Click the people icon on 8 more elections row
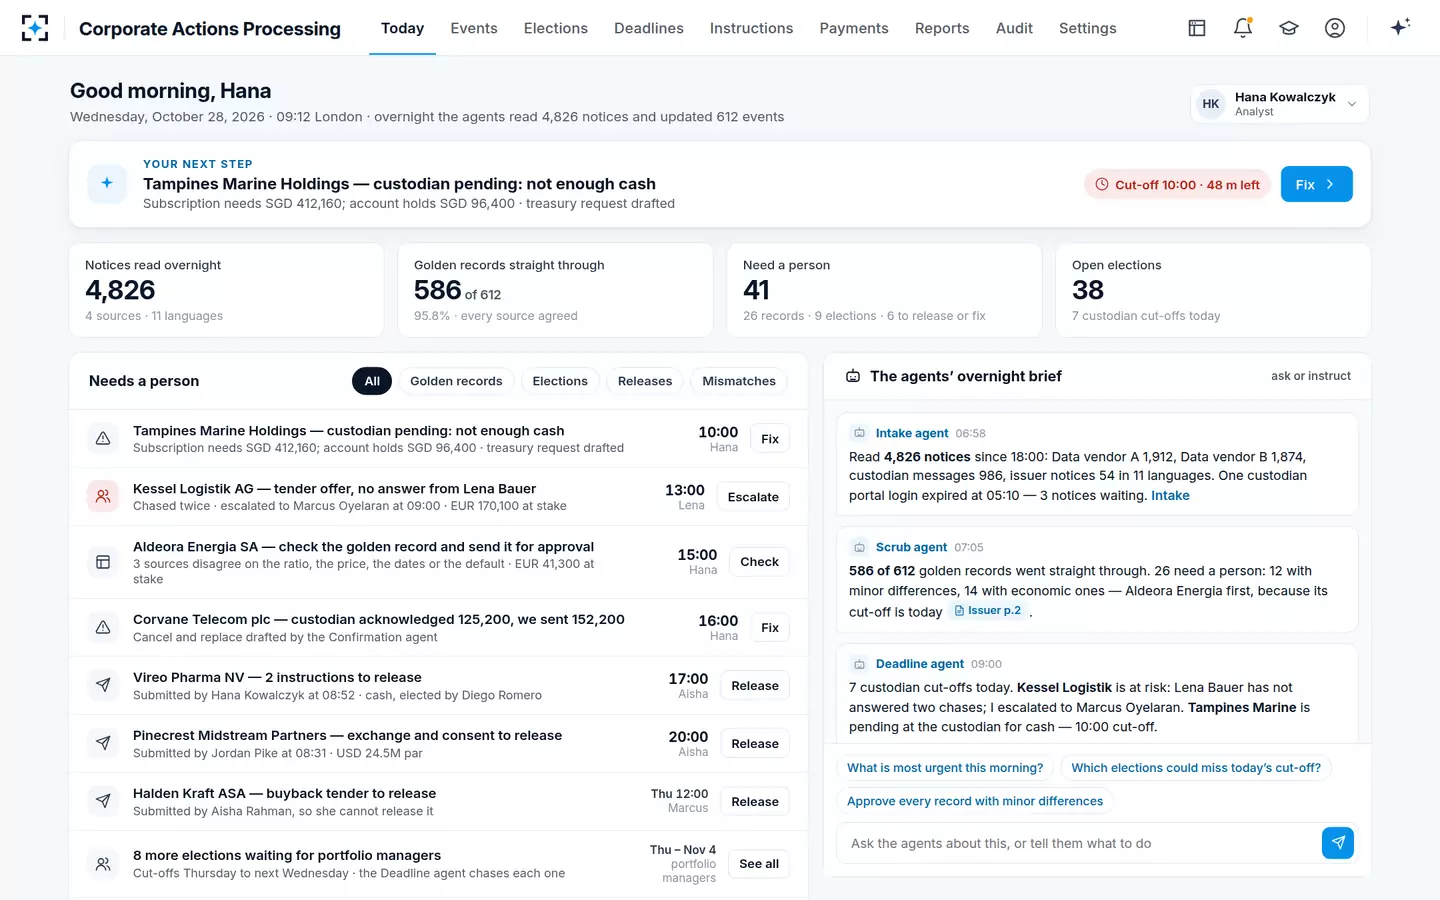 pyautogui.click(x=103, y=864)
